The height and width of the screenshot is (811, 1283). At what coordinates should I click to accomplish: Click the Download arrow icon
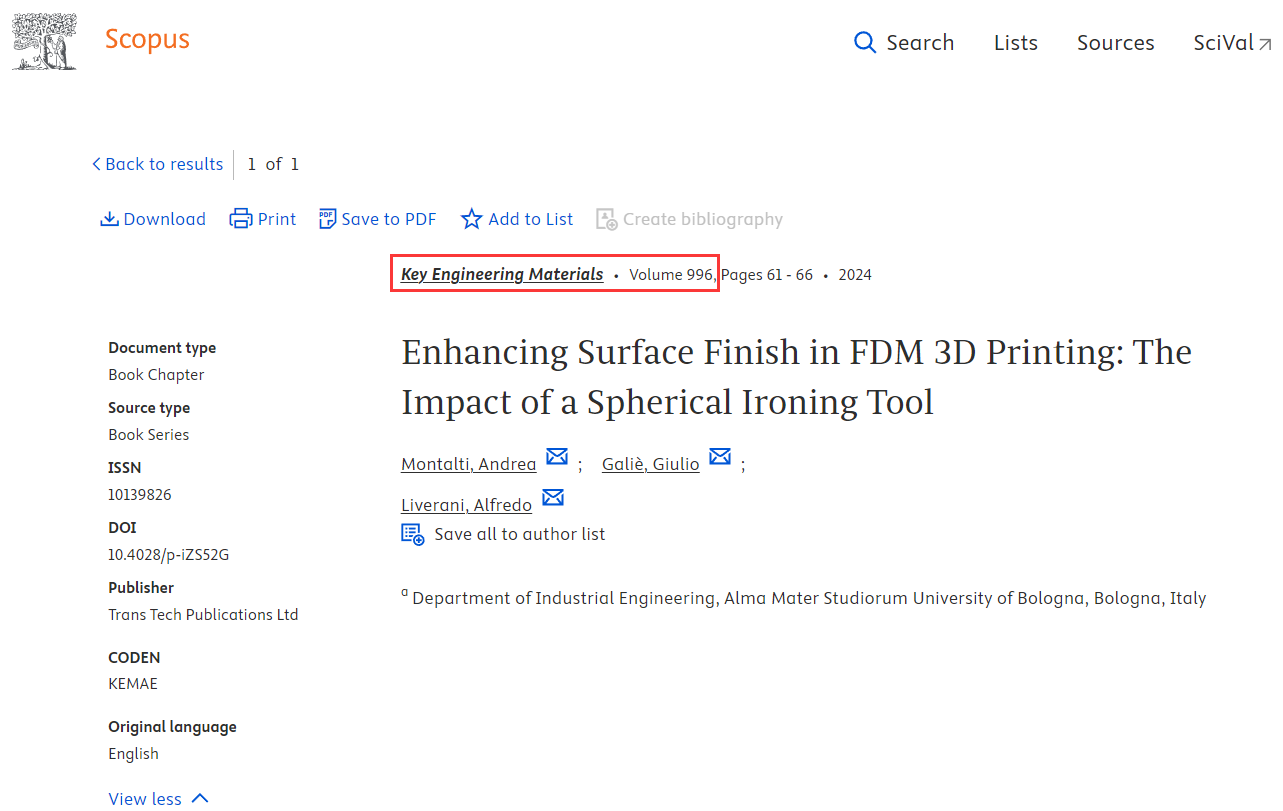[110, 219]
